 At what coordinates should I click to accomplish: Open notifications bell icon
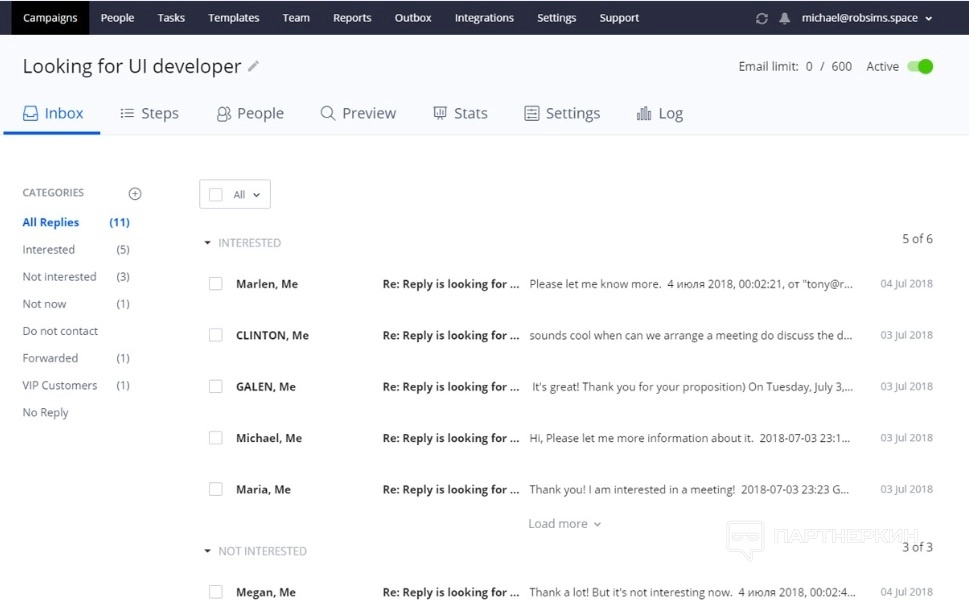785,18
